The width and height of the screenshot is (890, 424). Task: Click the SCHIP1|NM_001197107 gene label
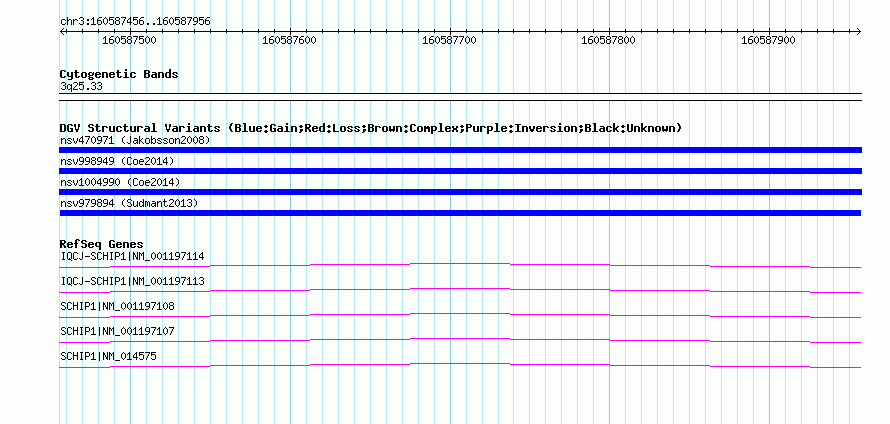[x=117, y=331]
